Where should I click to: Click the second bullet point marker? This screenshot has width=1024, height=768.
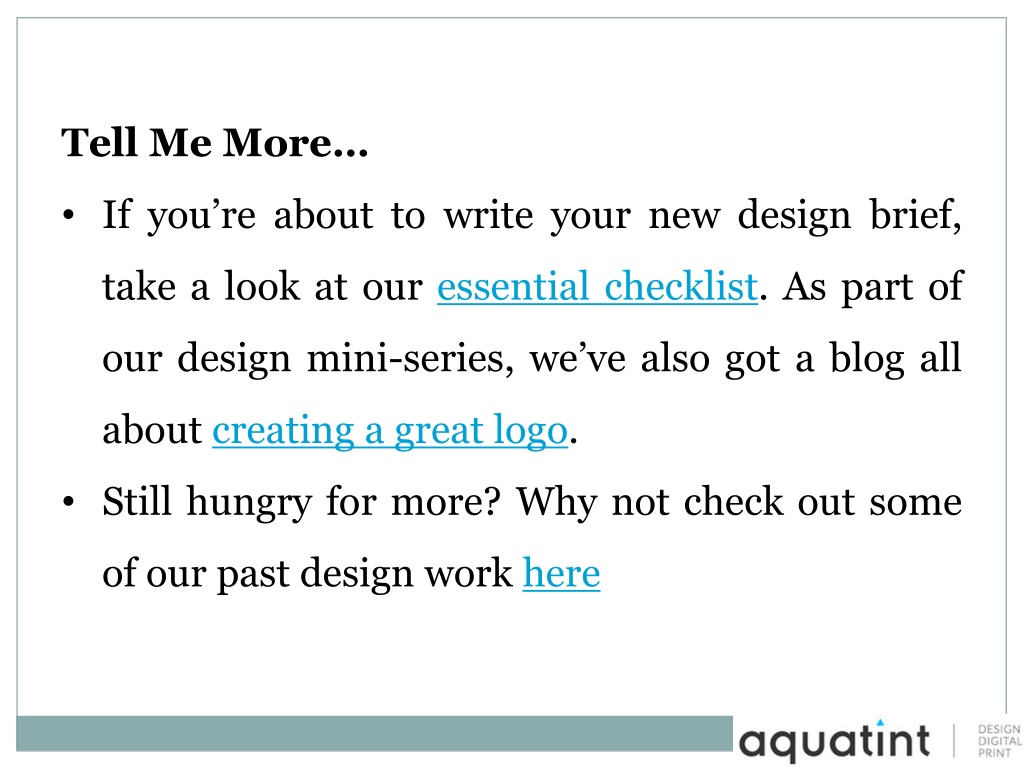tap(69, 502)
